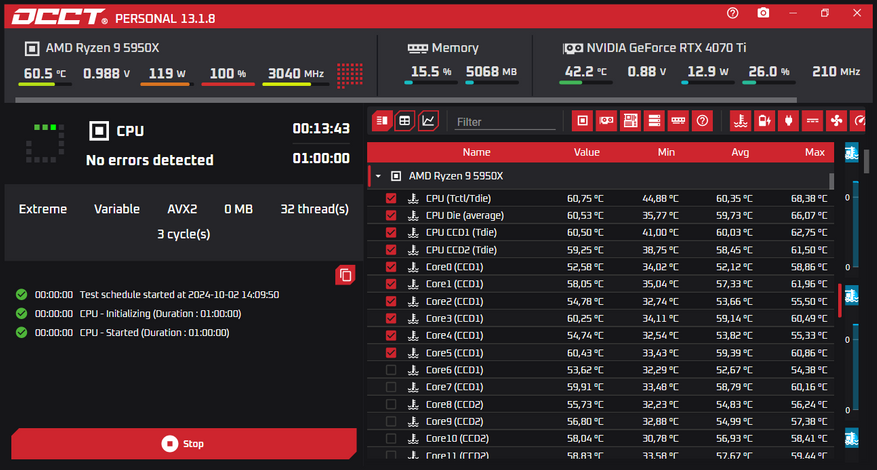Uncheck the CPU Die (average) checkbox
877x470 pixels.
tap(391, 215)
